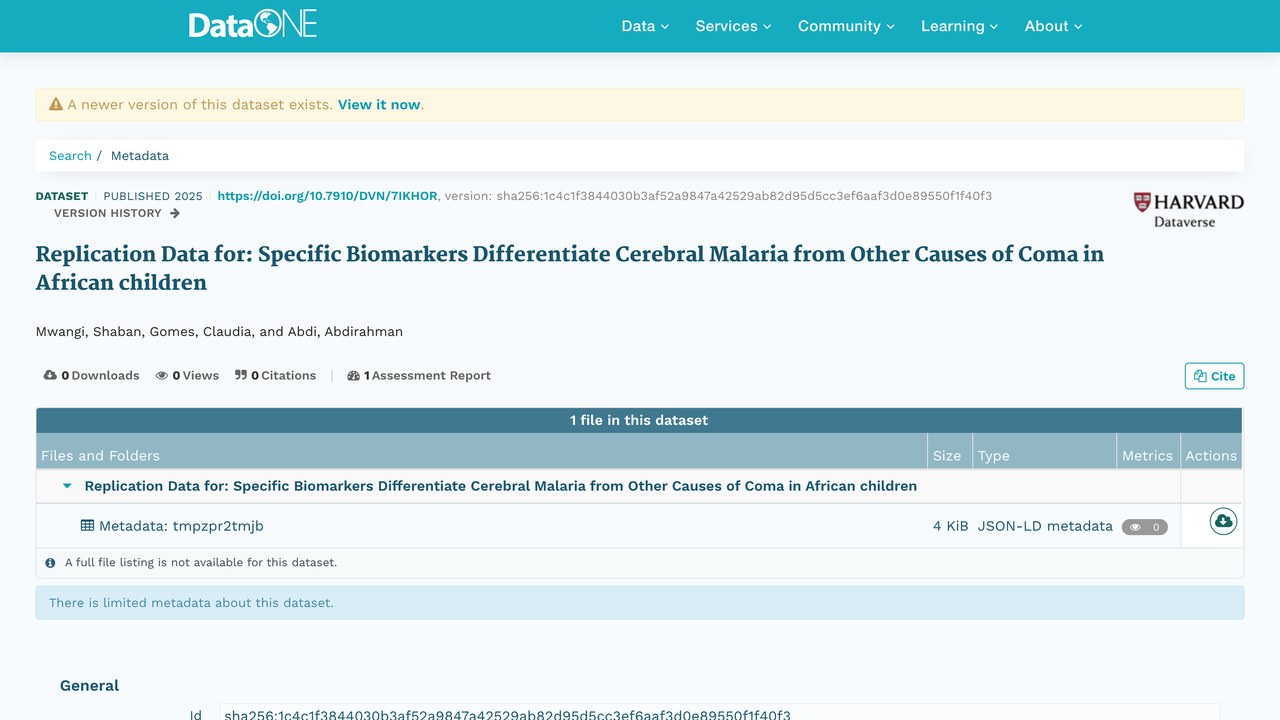1280x720 pixels.
Task: Click the Id field value
Action: click(719, 715)
